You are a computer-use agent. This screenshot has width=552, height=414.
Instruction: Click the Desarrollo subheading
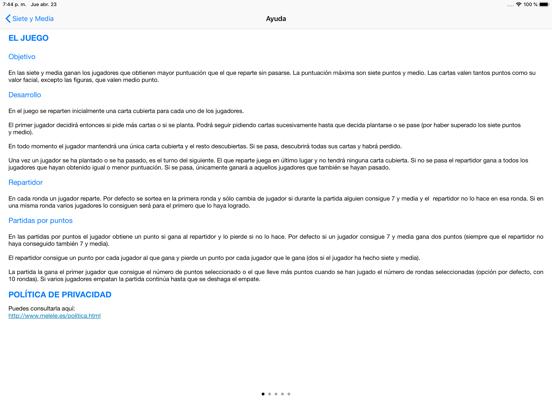25,95
